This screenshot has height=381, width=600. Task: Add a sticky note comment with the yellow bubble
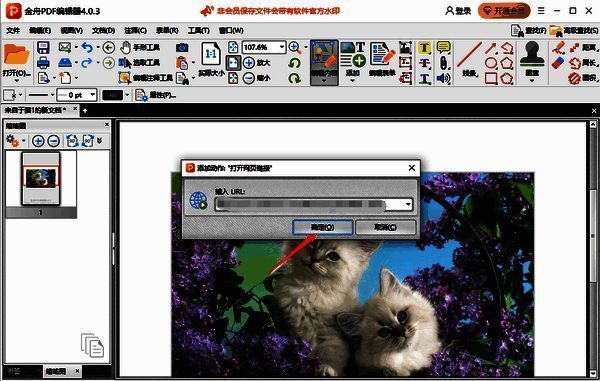(x=443, y=47)
